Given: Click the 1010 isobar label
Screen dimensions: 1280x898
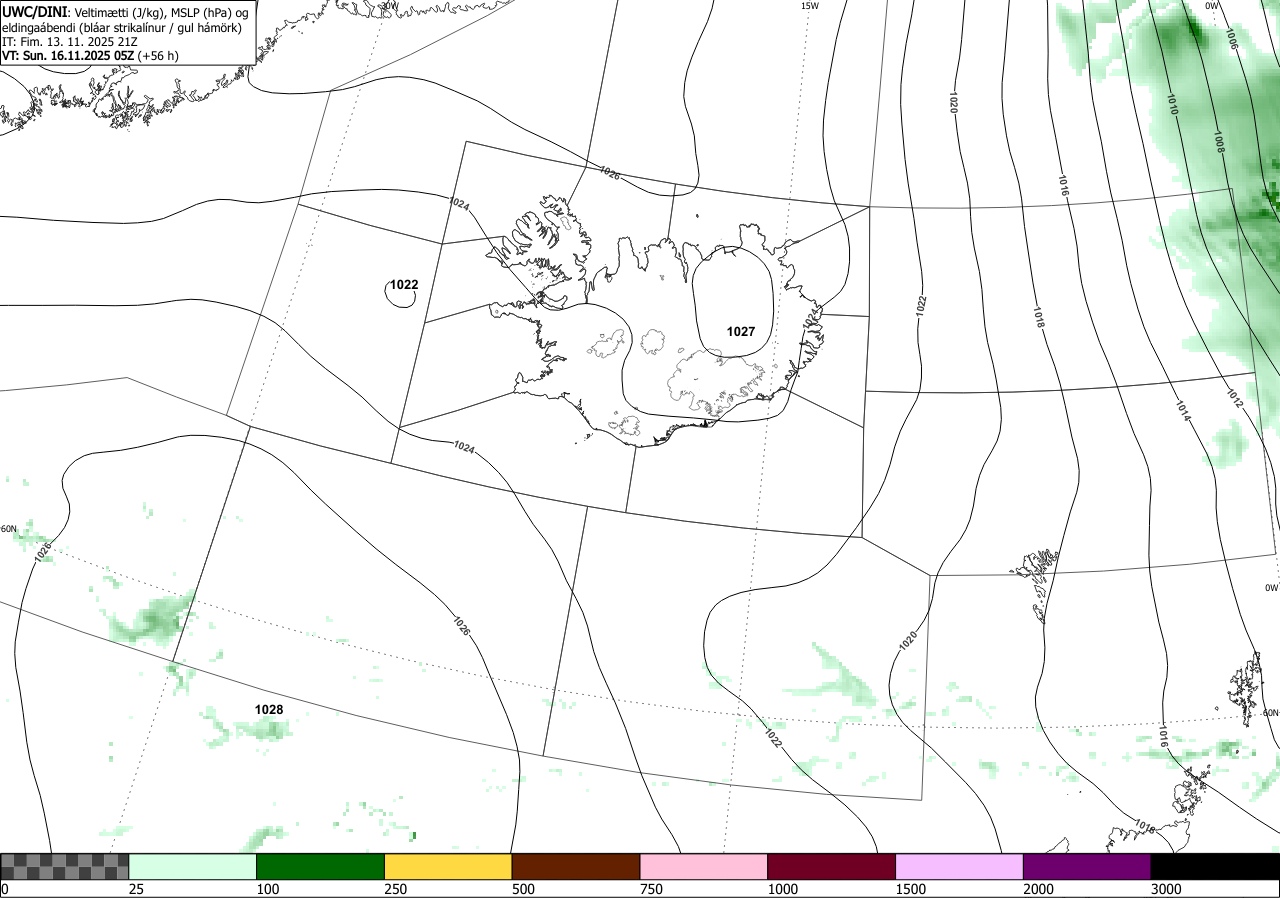Looking at the screenshot, I should [1174, 103].
